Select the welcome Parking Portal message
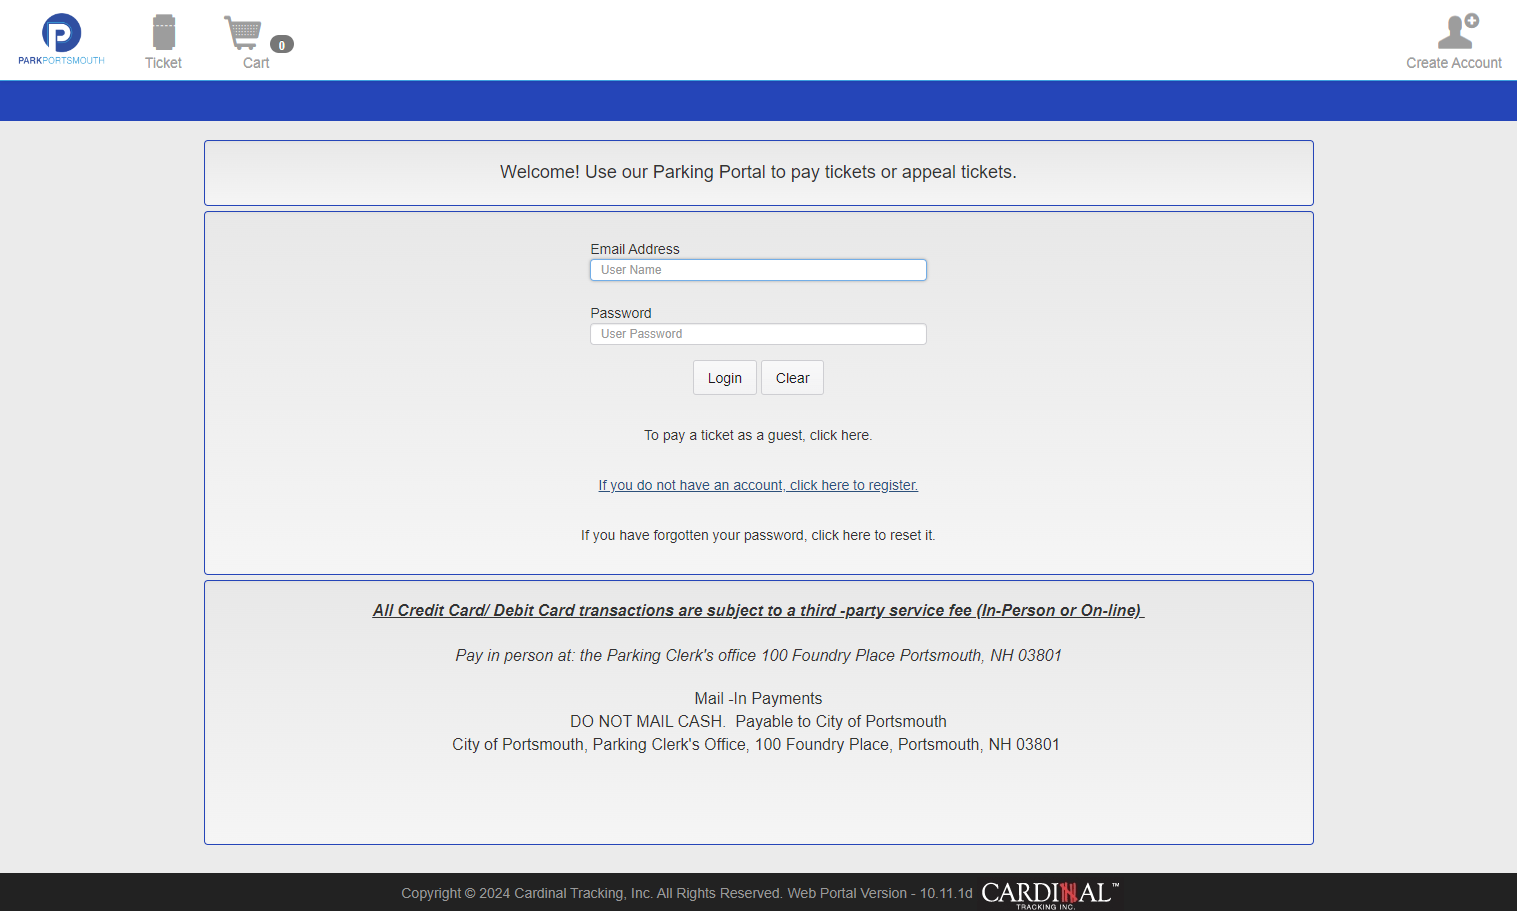The width and height of the screenshot is (1517, 911). (758, 172)
